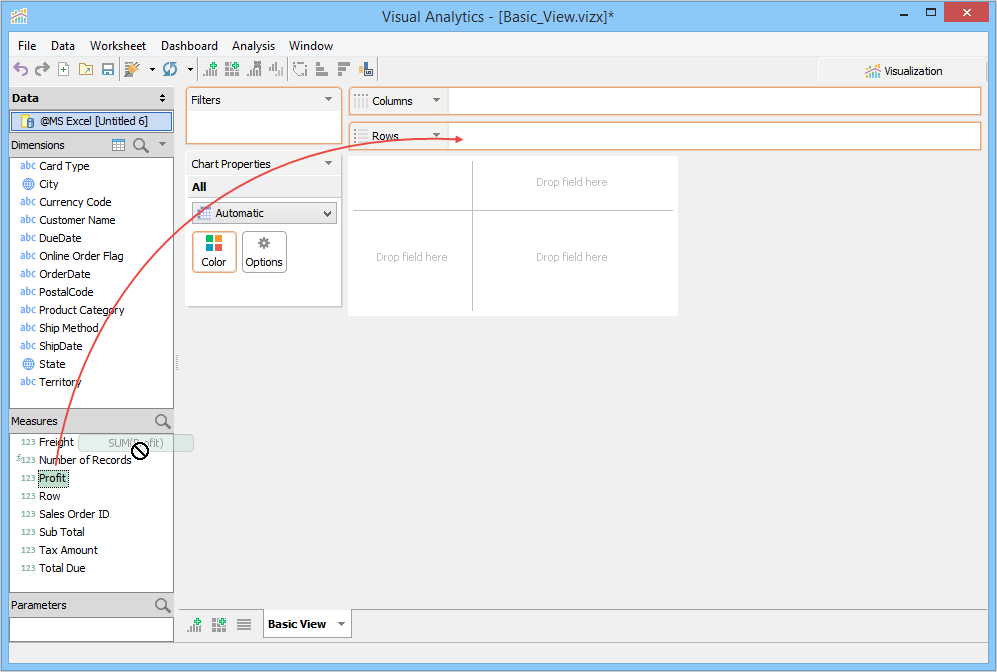Open the Automatic chart type dropdown
997x672 pixels.
tap(264, 213)
